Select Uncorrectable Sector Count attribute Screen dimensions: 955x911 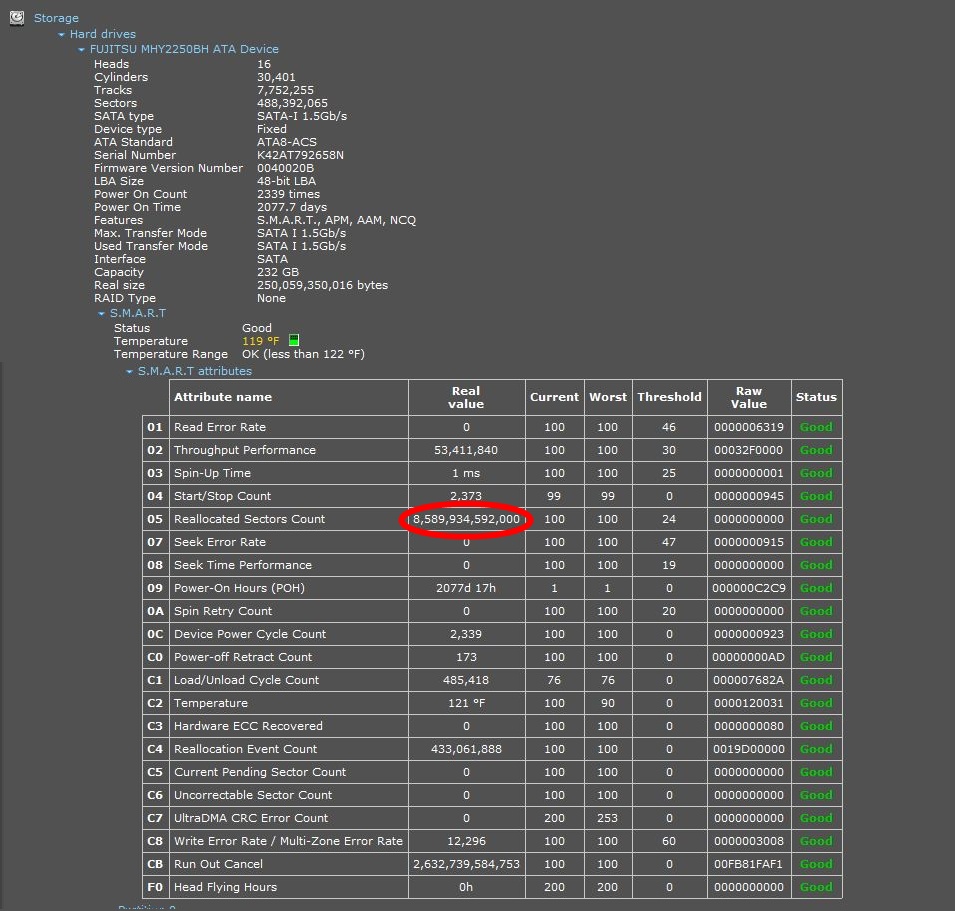[253, 795]
